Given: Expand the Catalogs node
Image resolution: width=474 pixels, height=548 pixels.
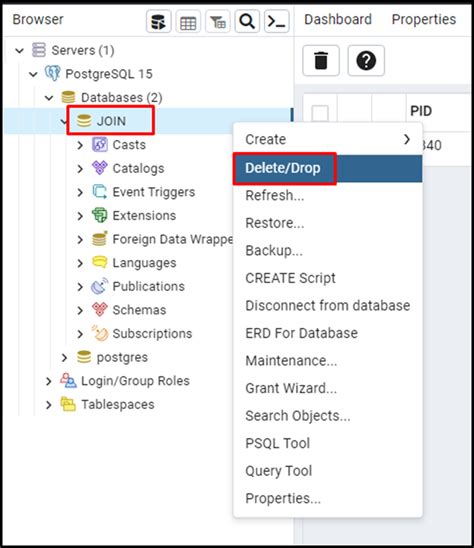Looking at the screenshot, I should pos(80,169).
